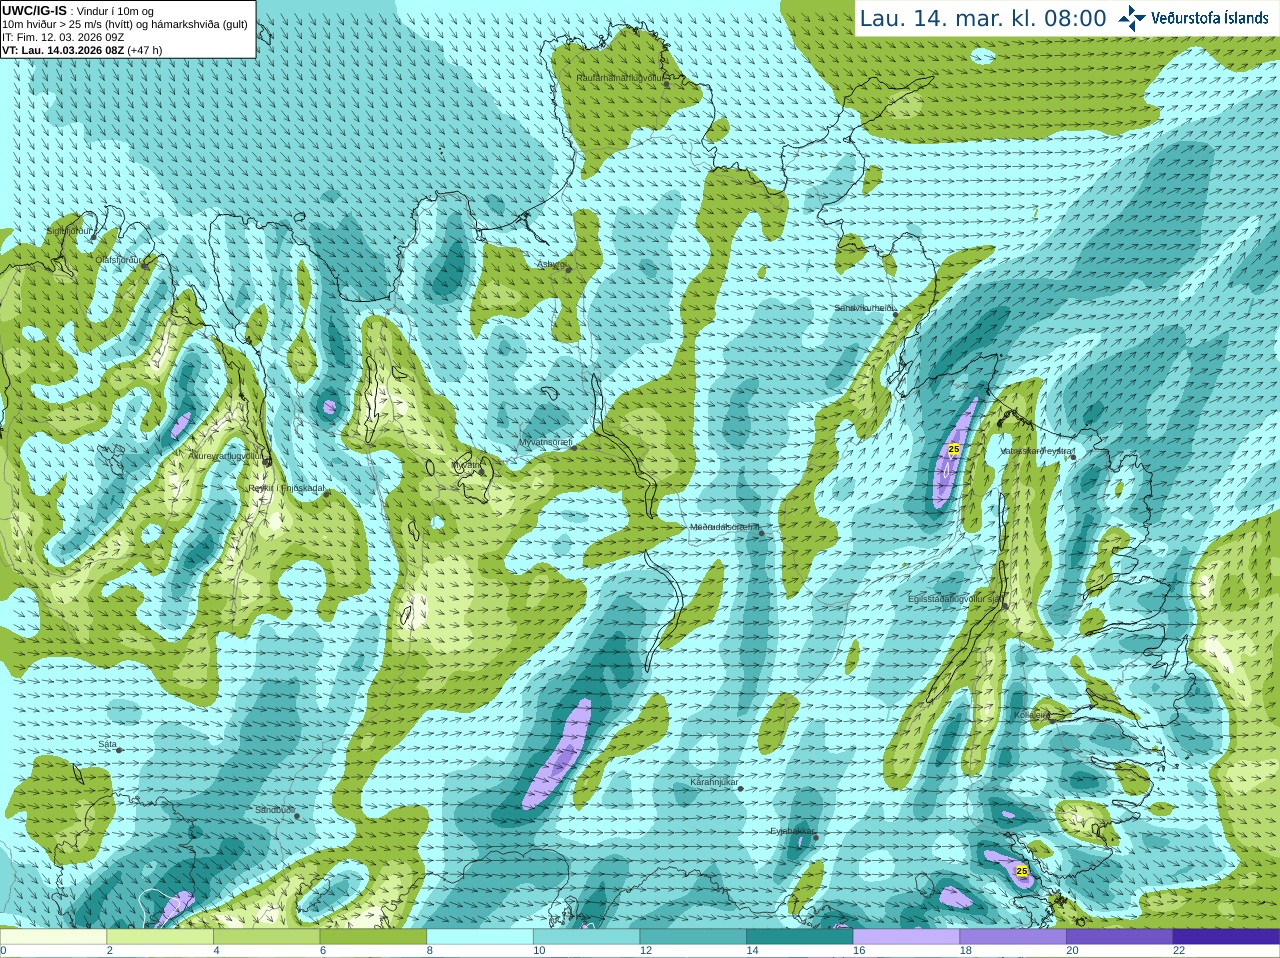
Task: Click the Kollaleira station label
Action: 1032,715
